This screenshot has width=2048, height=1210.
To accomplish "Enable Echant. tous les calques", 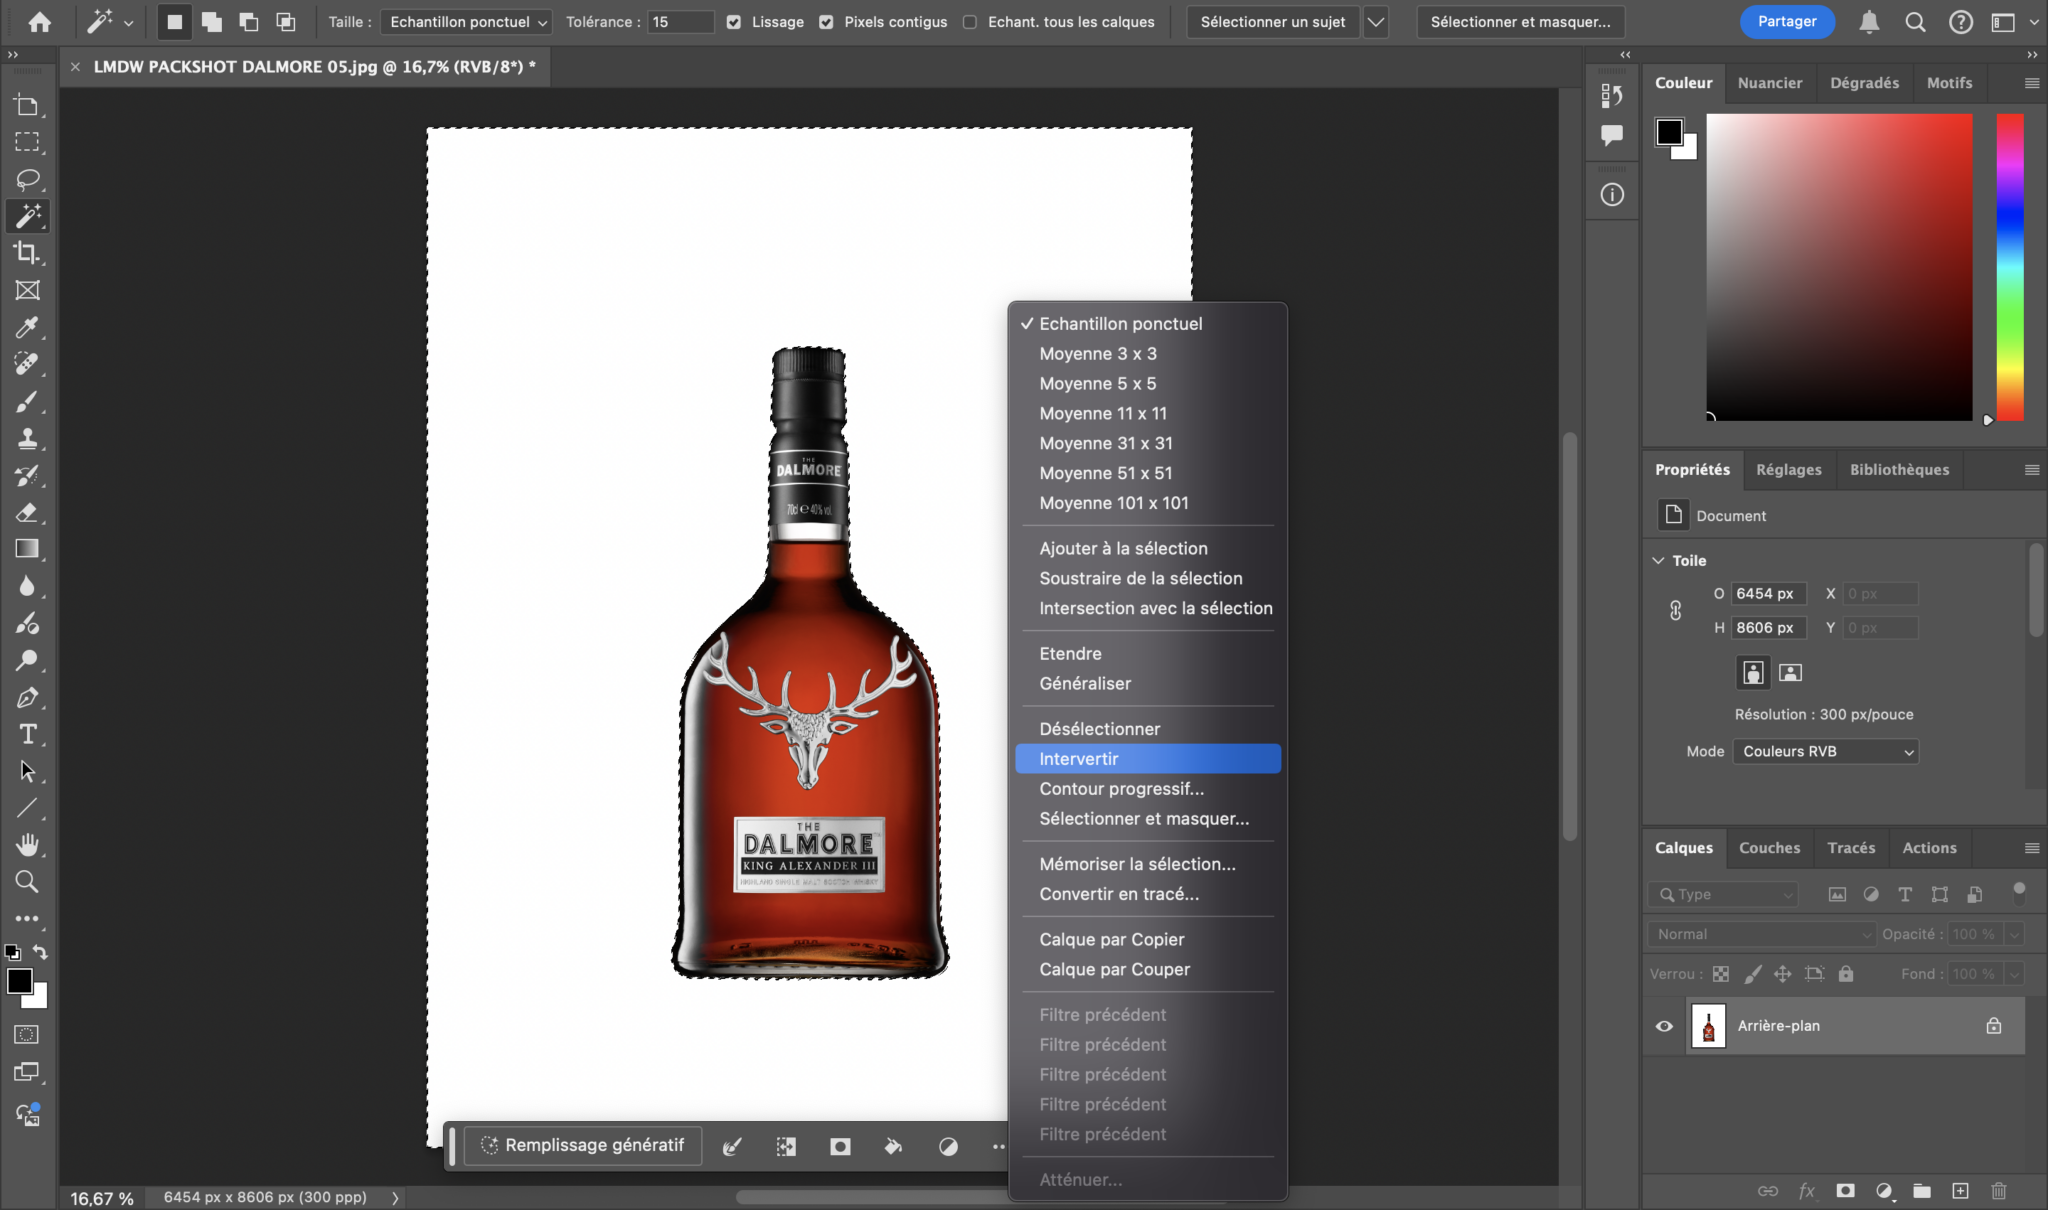I will [970, 22].
